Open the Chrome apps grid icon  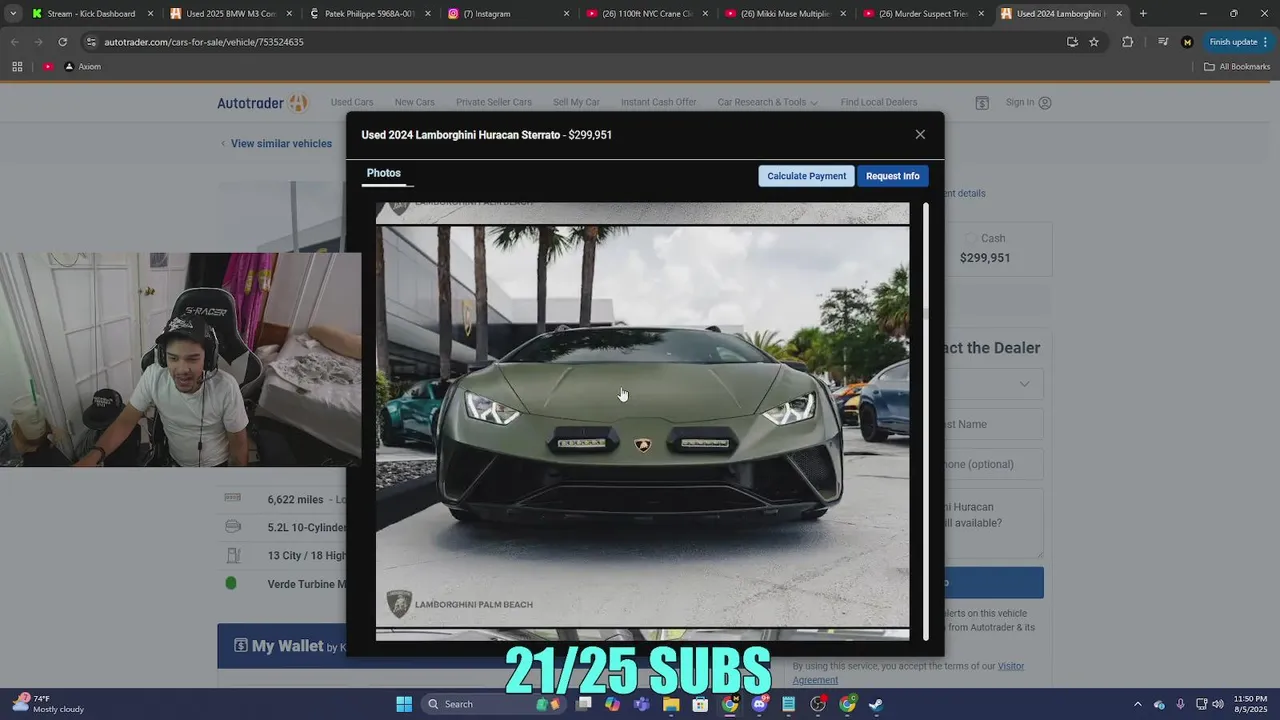tap(17, 67)
